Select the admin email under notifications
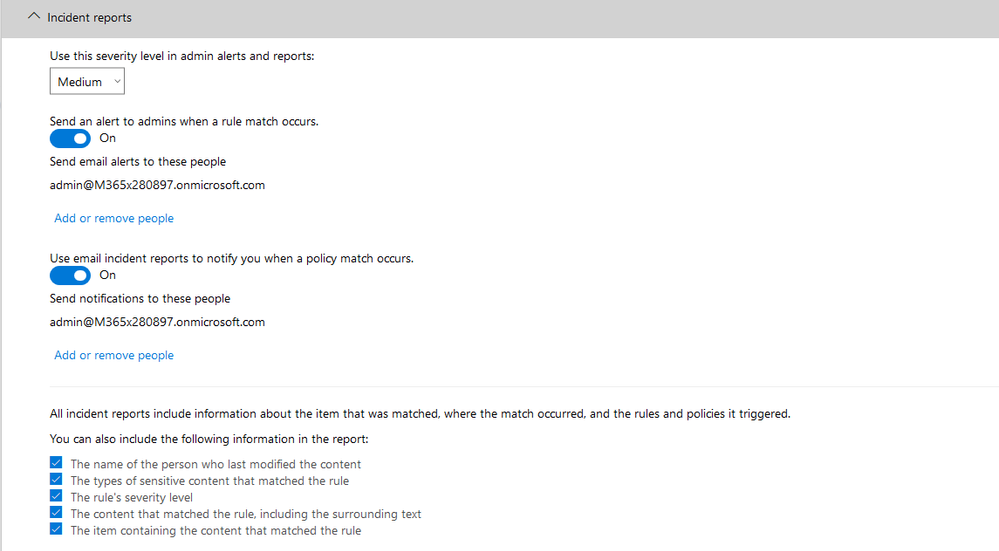 point(157,322)
